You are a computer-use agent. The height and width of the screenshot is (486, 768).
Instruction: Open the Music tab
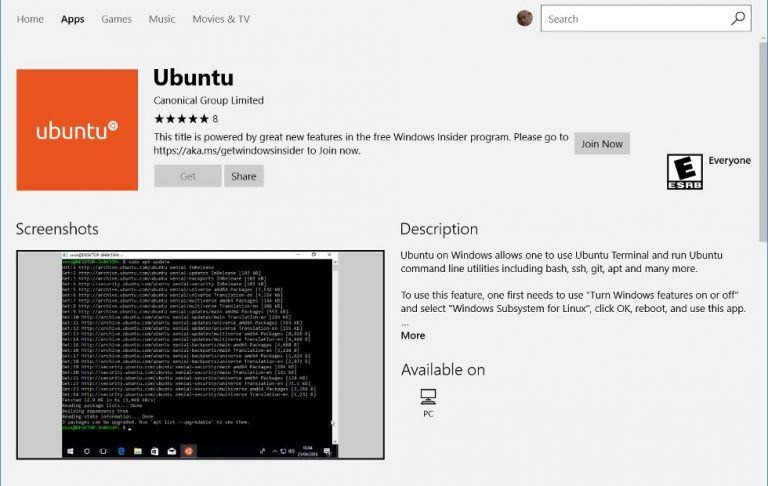point(162,19)
